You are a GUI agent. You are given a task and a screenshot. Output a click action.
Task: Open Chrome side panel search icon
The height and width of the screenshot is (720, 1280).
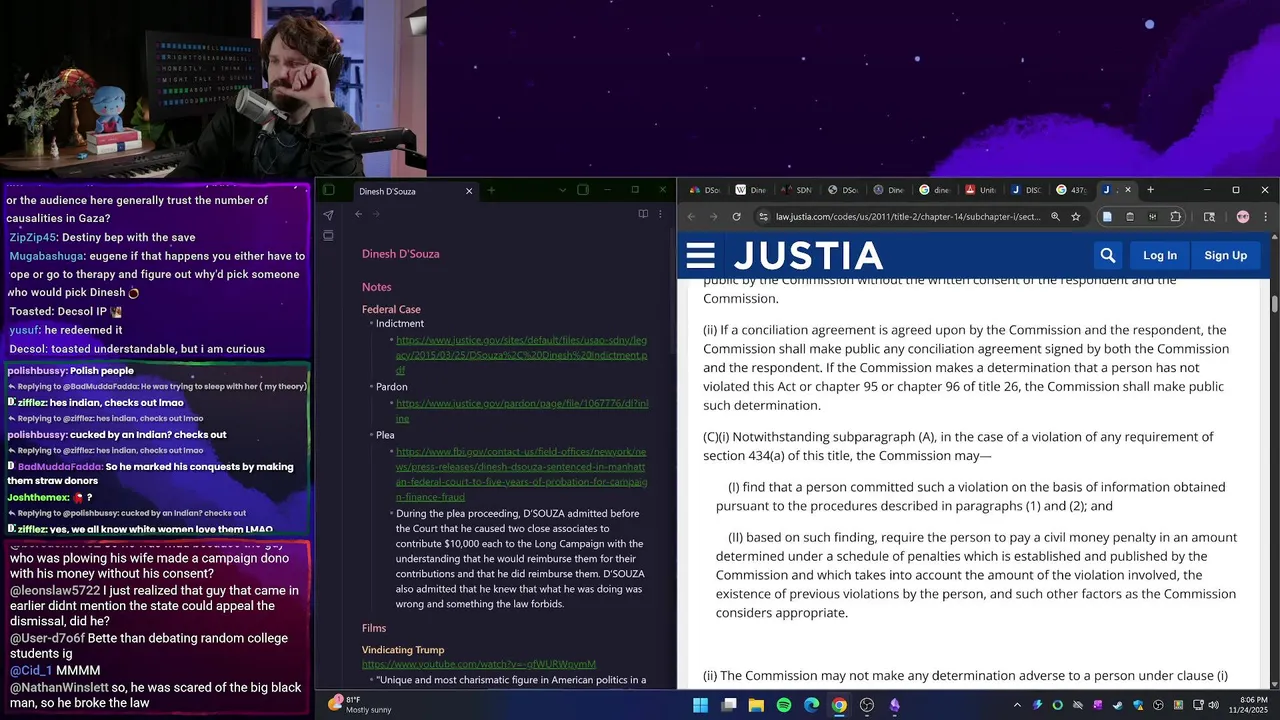[x=1209, y=216]
